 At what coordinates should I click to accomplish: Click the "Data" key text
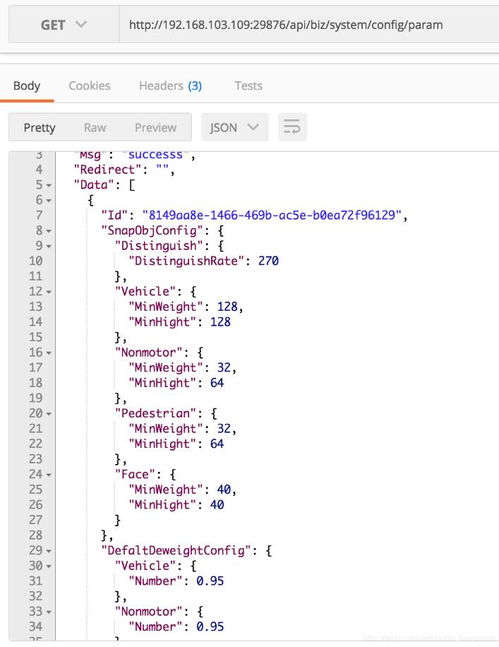(x=94, y=185)
